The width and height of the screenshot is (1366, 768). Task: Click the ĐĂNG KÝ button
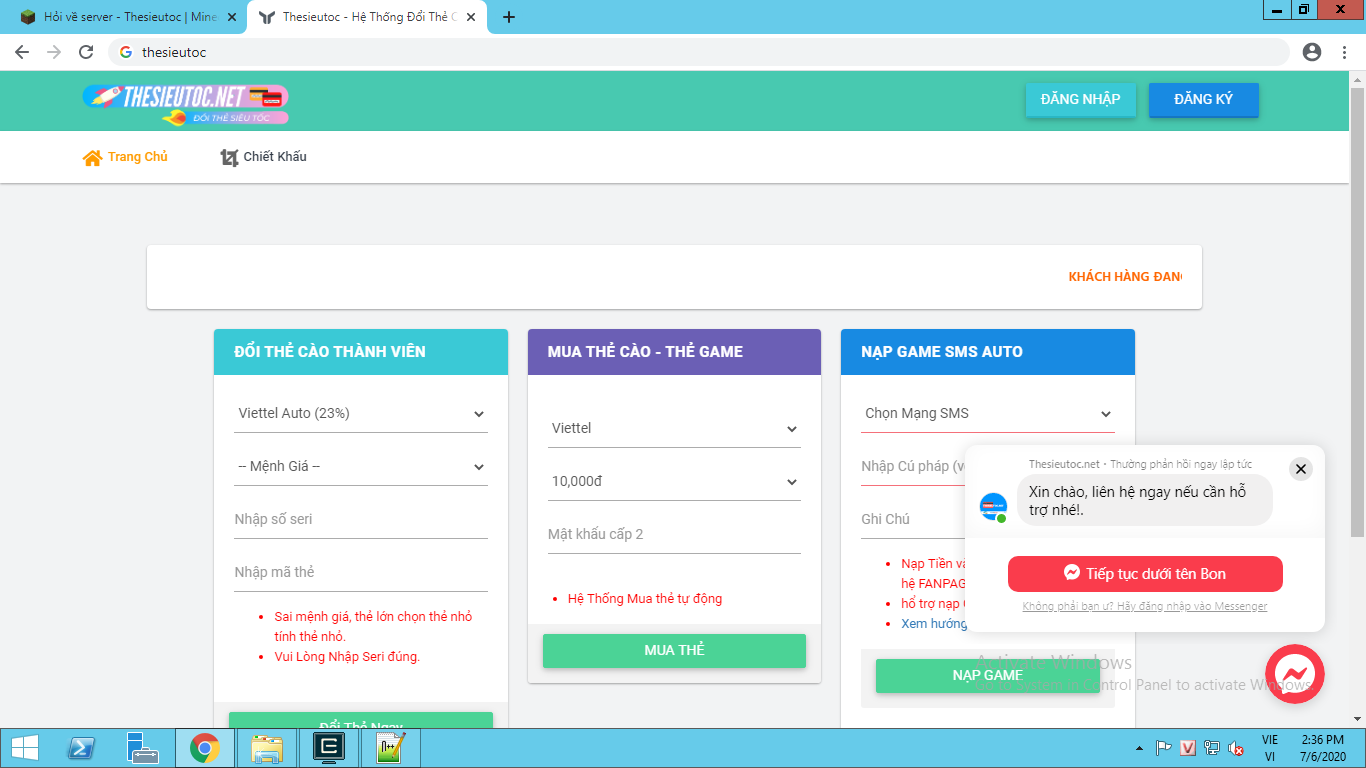click(1204, 99)
